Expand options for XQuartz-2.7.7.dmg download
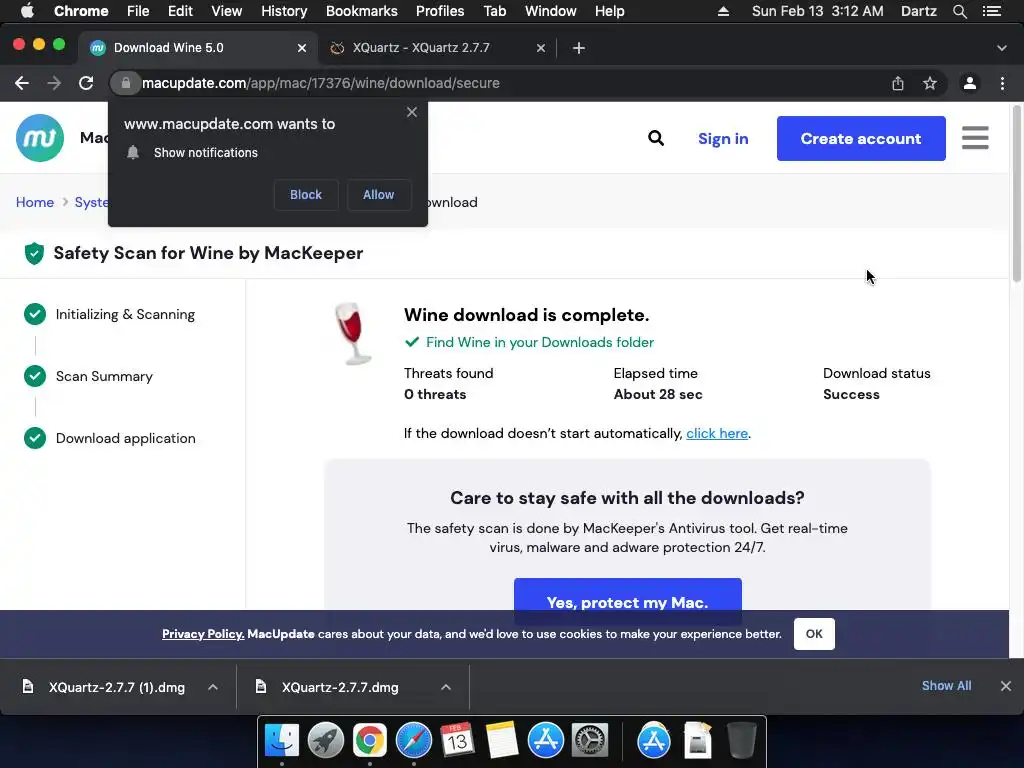1024x768 pixels. pos(445,687)
